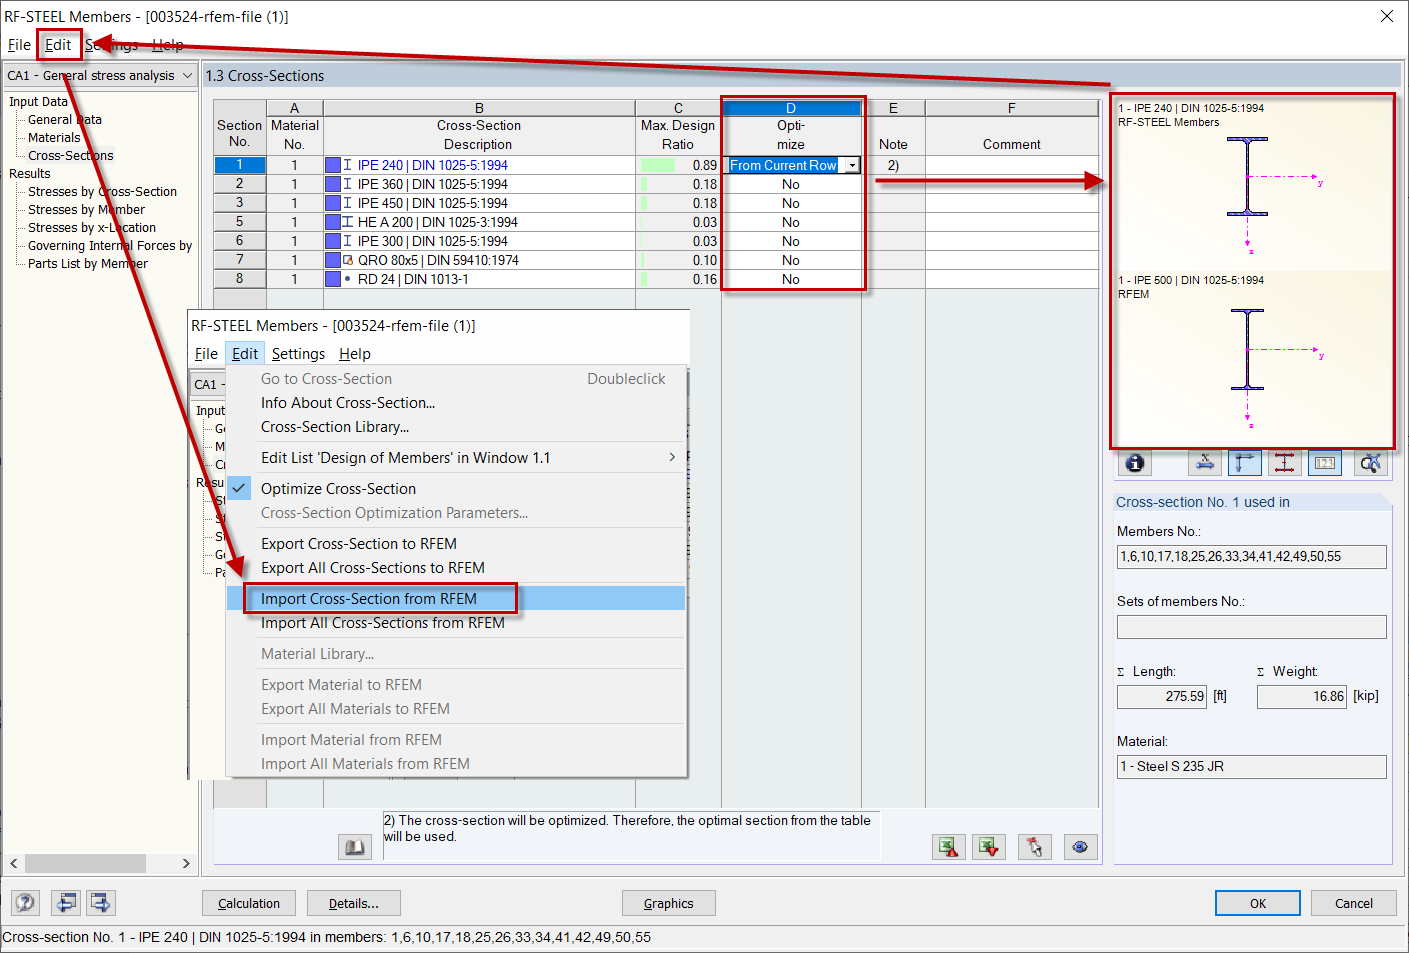
Task: Click the Members No. input field
Action: pos(1252,557)
